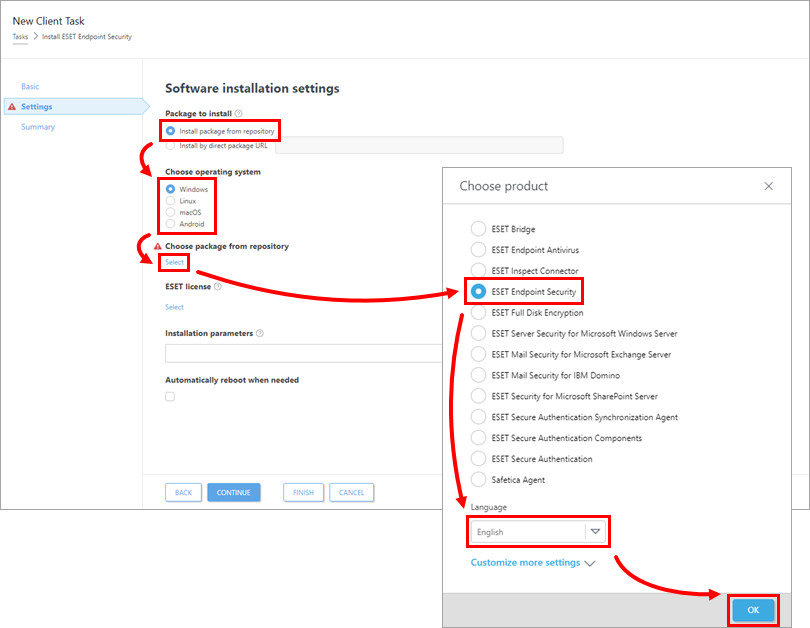Viewport: 810px width, 628px height.
Task: Toggle Automatically reboot when needed checkbox
Action: [170, 397]
